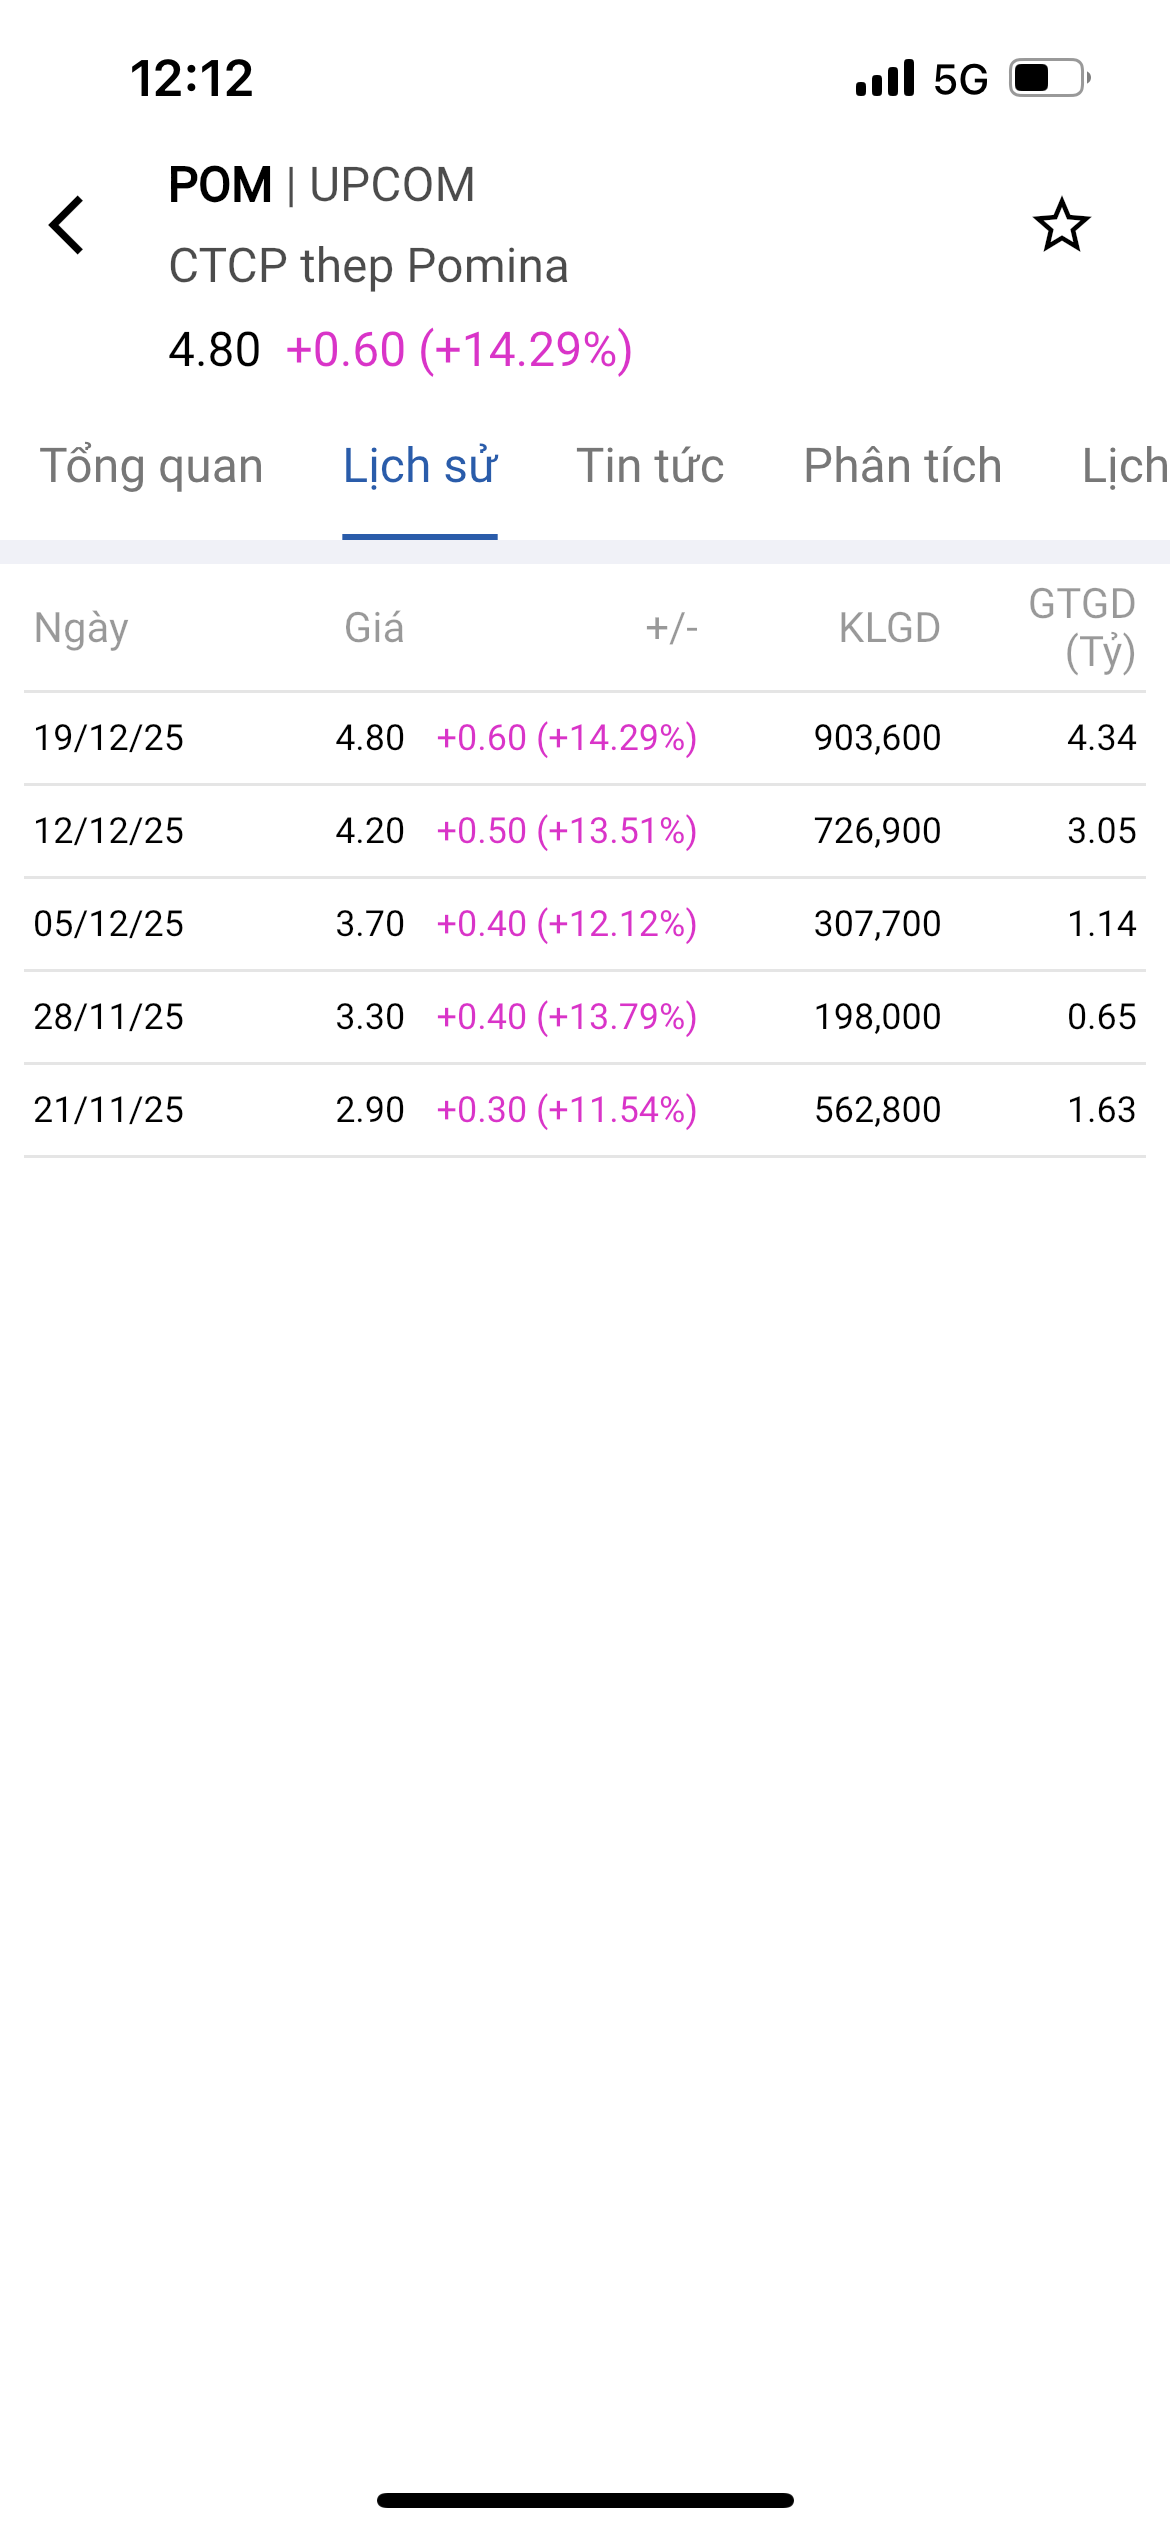1170x2532 pixels.
Task: Switch to the Tin tức tab
Action: (650, 466)
